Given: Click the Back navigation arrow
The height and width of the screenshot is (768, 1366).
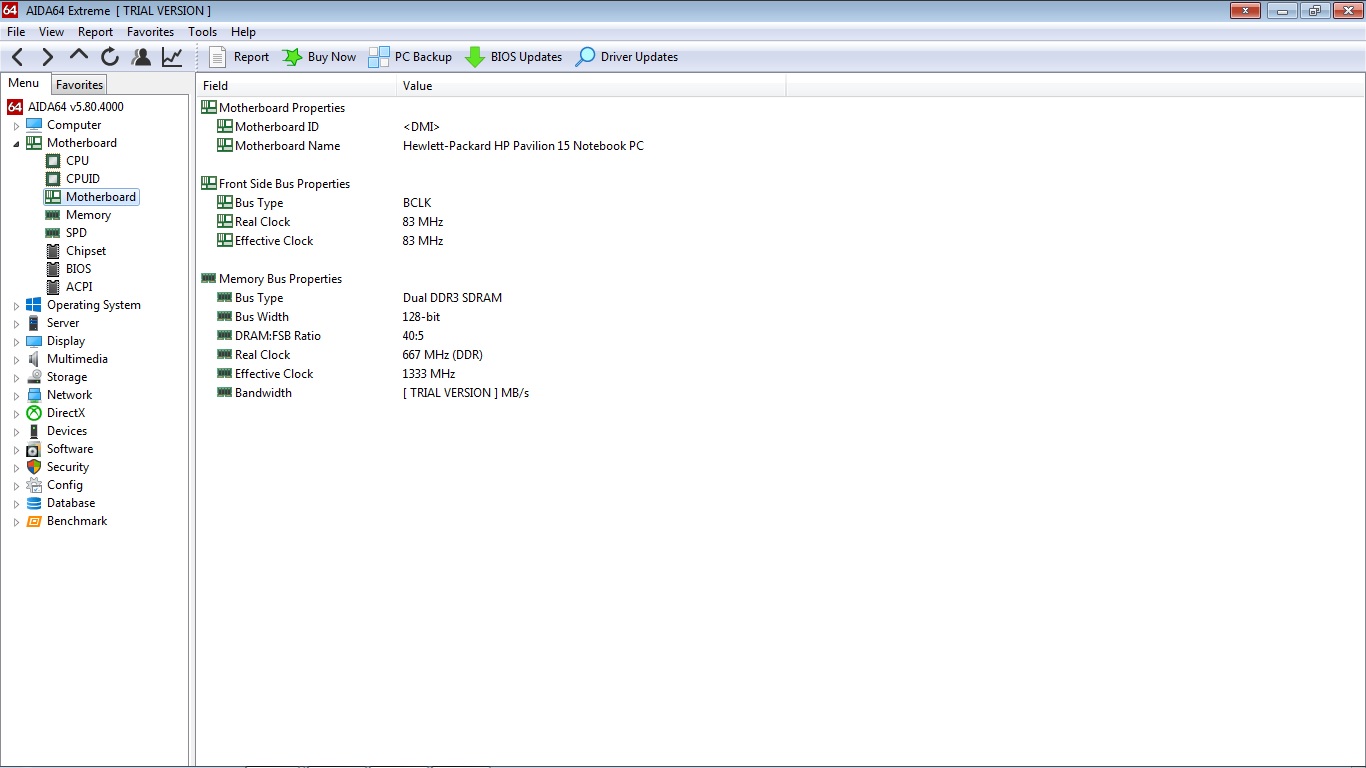Looking at the screenshot, I should click(18, 57).
